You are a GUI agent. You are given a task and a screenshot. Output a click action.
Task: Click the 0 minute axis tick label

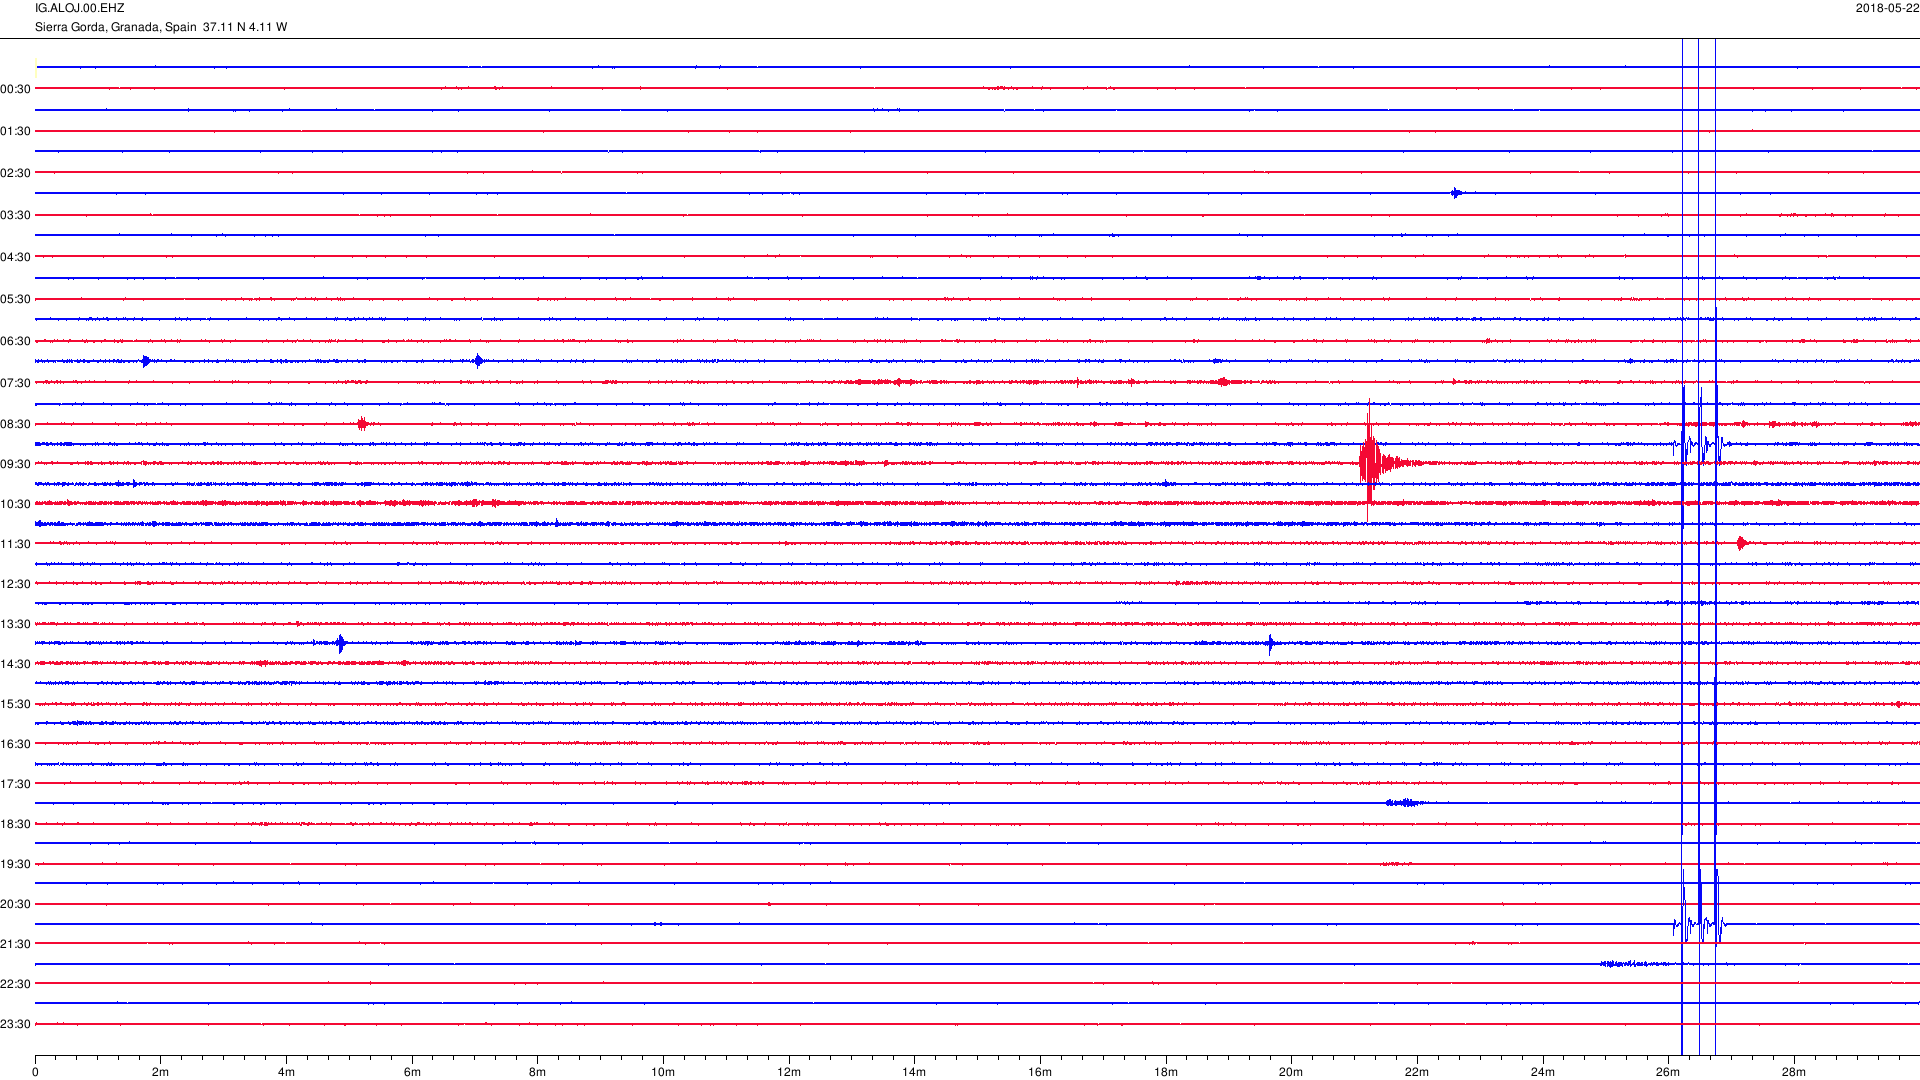tap(35, 1072)
